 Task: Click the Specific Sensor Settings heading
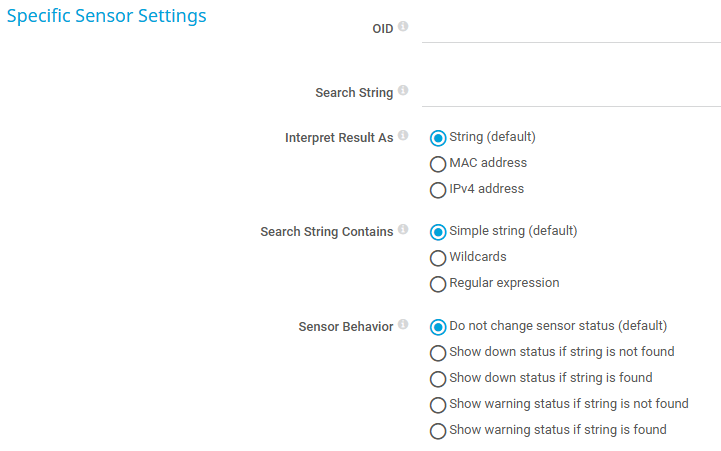[107, 16]
